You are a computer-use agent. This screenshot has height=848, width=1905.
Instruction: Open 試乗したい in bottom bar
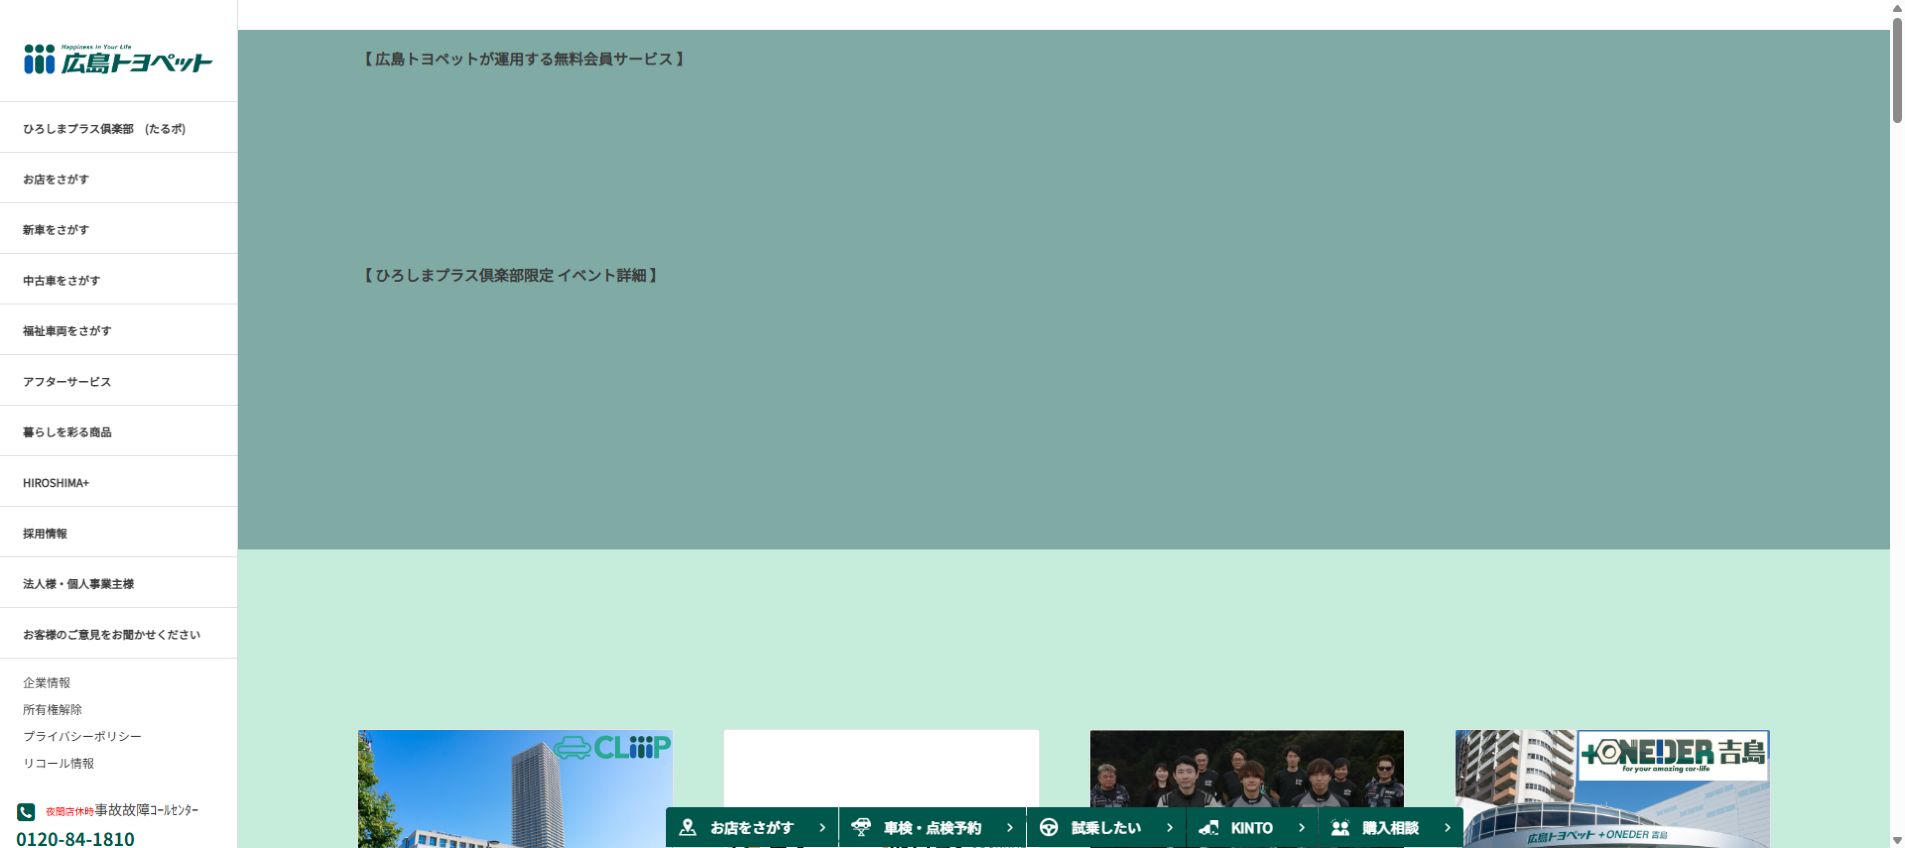click(1106, 827)
